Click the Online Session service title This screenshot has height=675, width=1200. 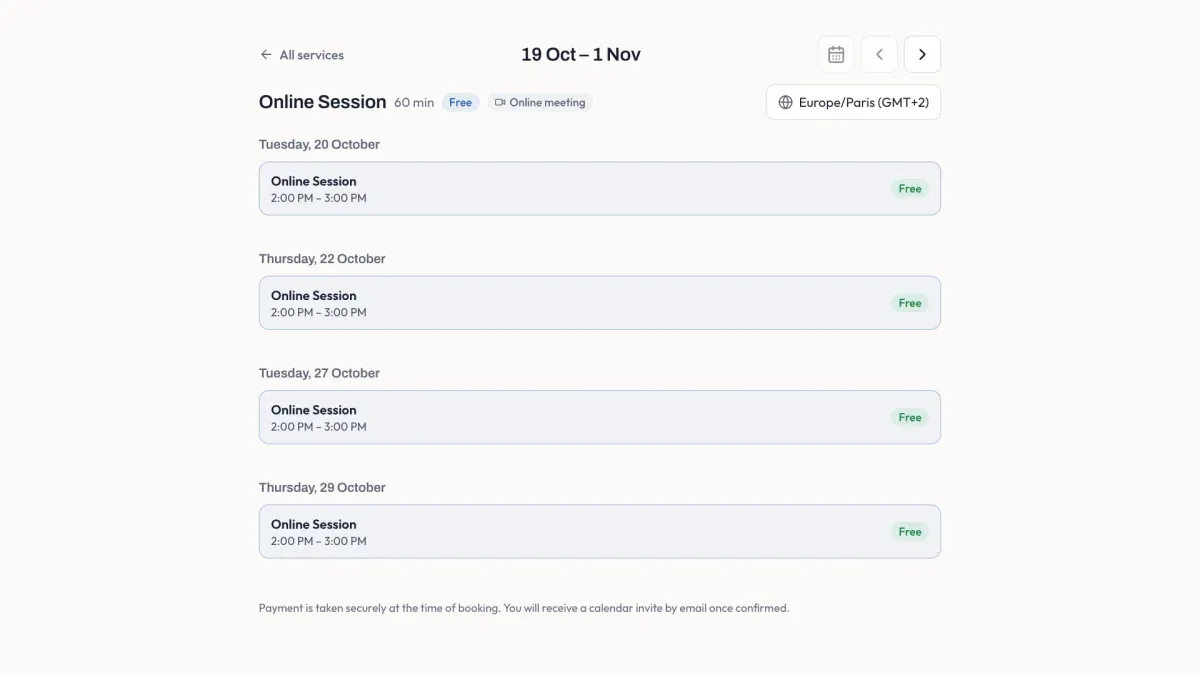coord(322,102)
